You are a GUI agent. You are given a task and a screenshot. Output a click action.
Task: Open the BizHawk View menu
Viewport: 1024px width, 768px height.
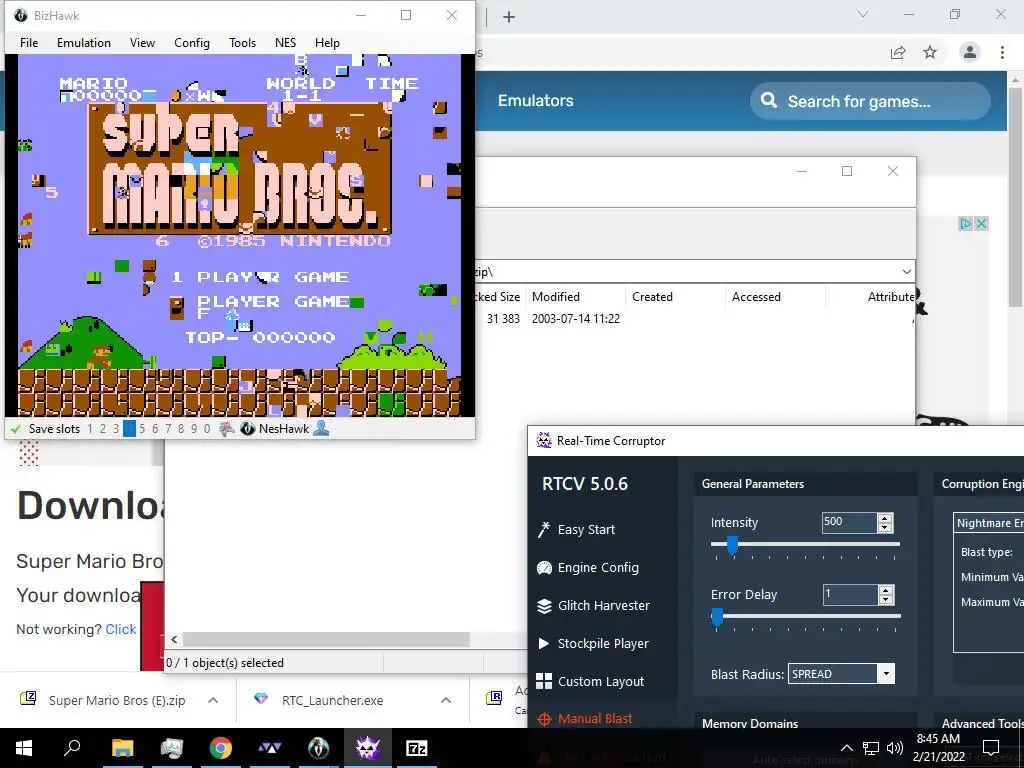point(142,42)
